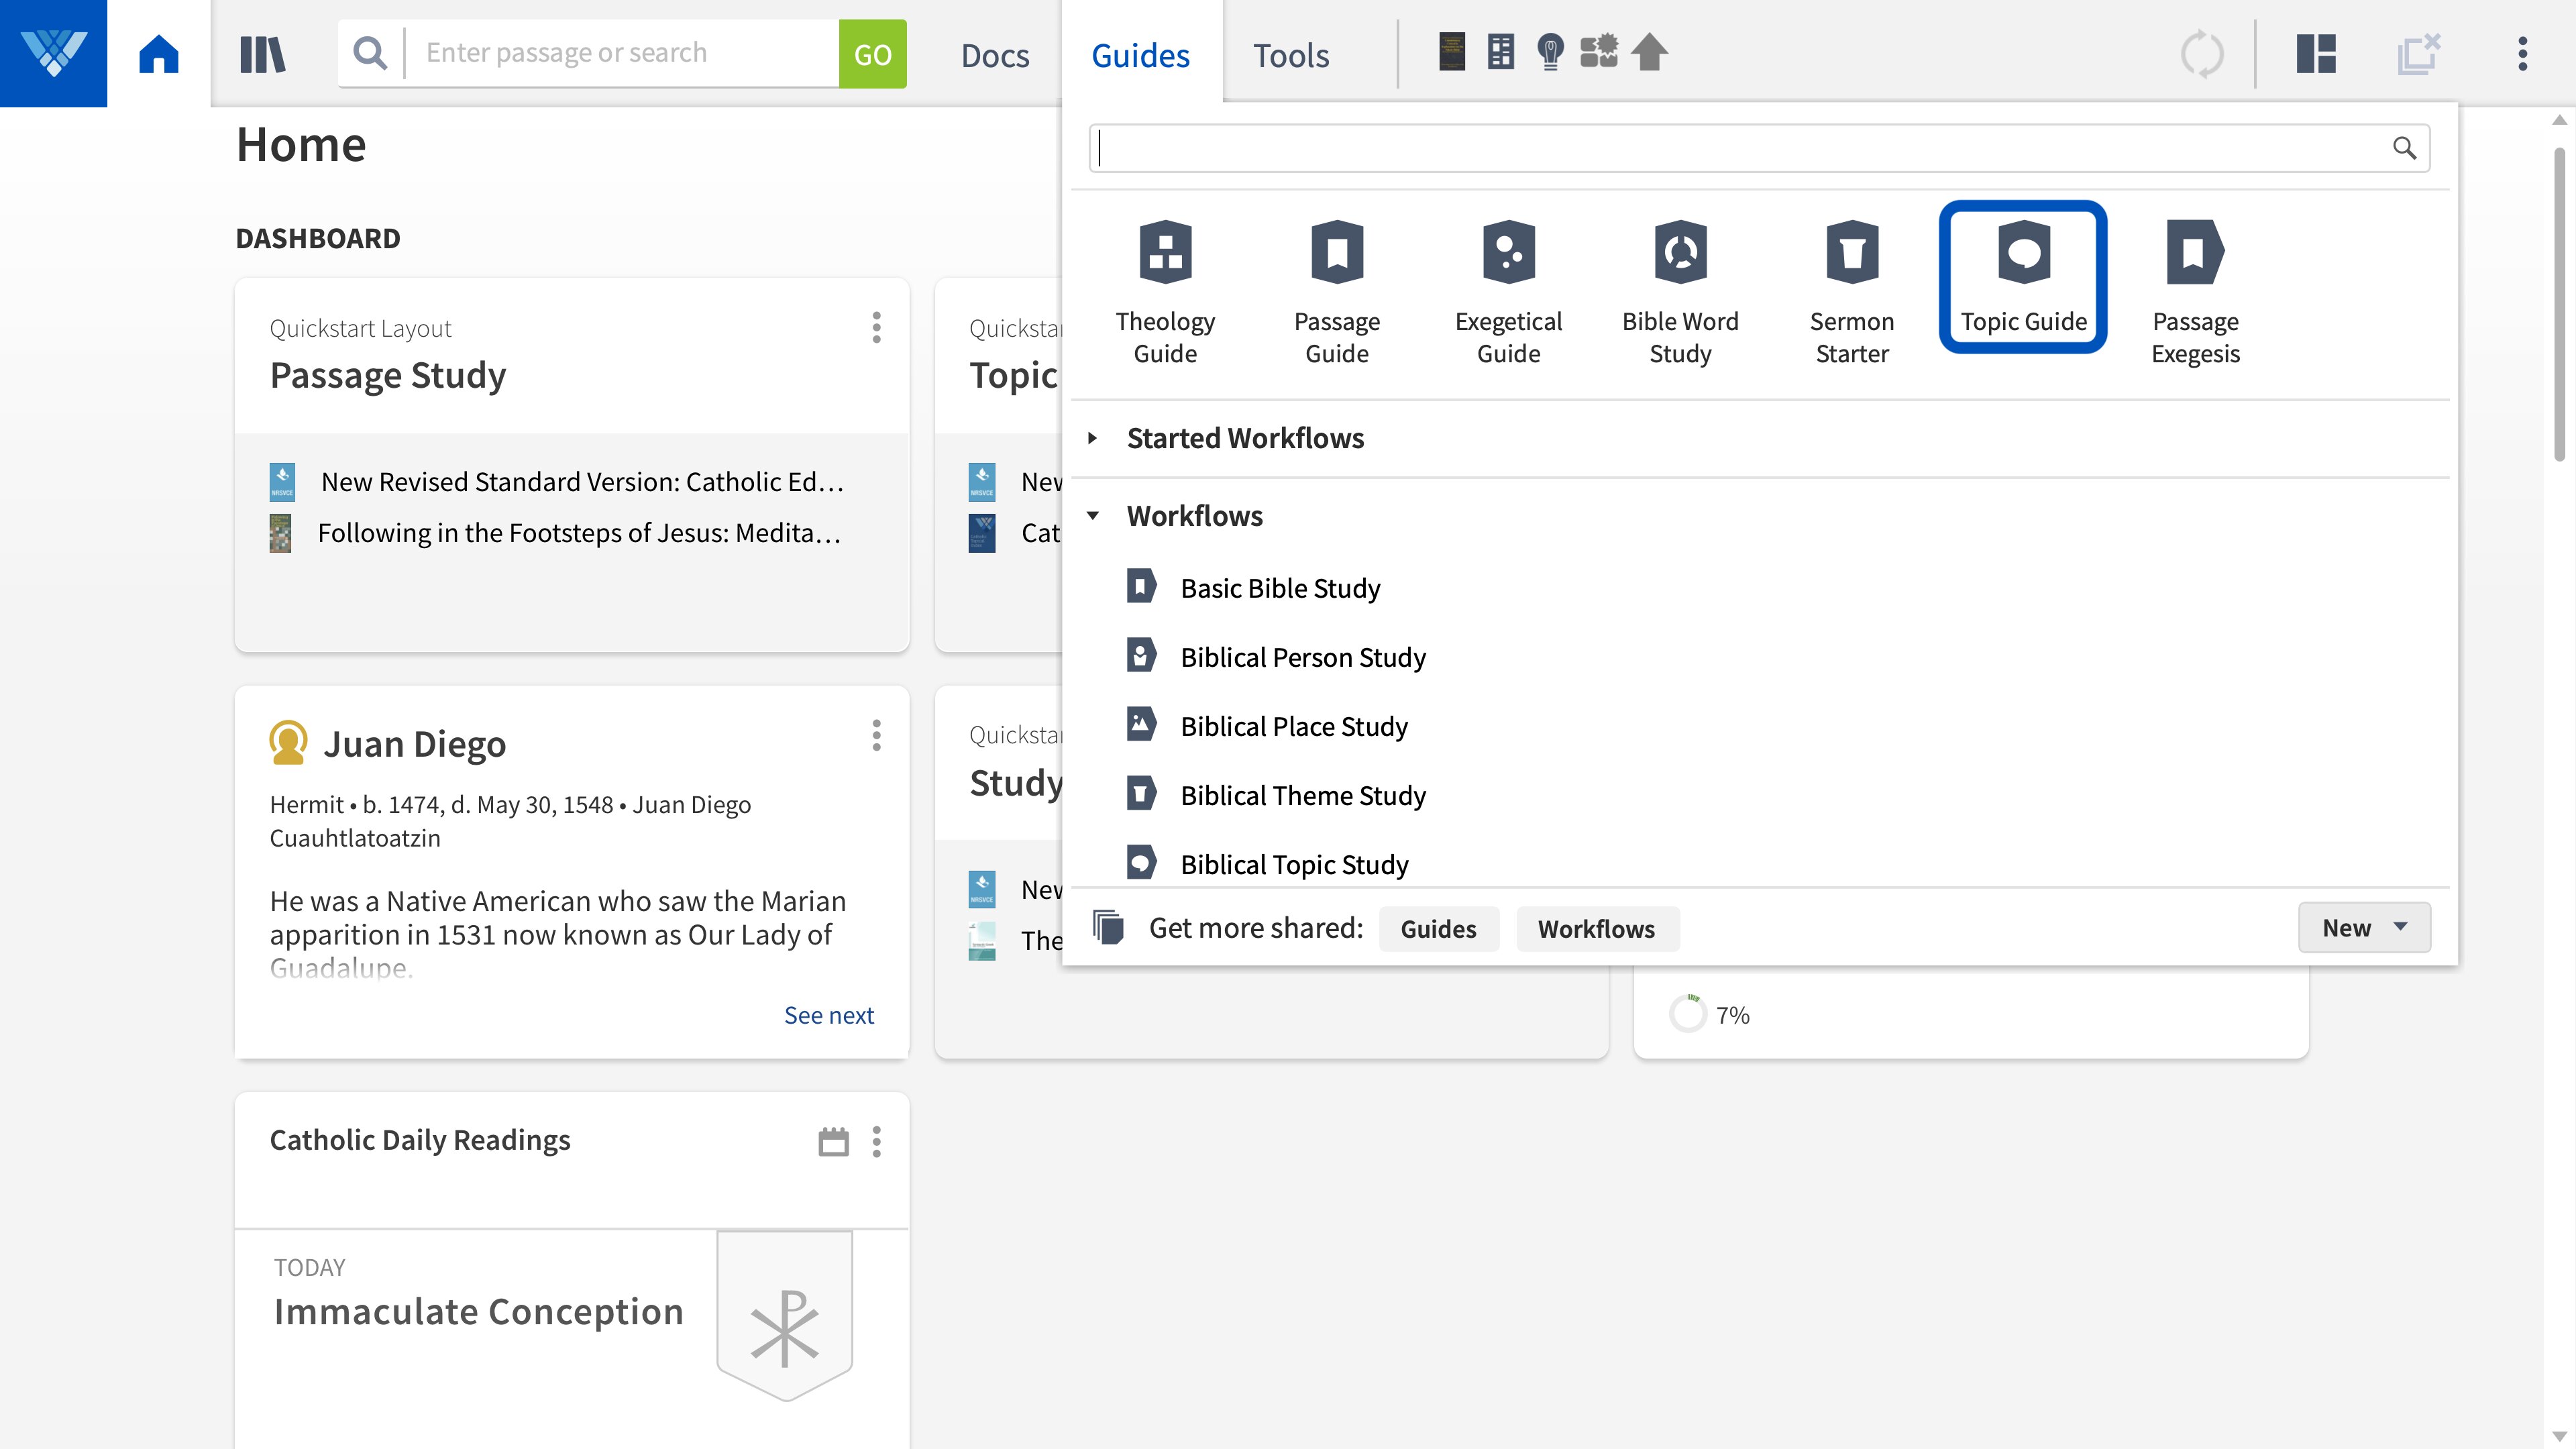The width and height of the screenshot is (2576, 1449).
Task: Start the Biblical Person Study workflow
Action: pos(1276,657)
